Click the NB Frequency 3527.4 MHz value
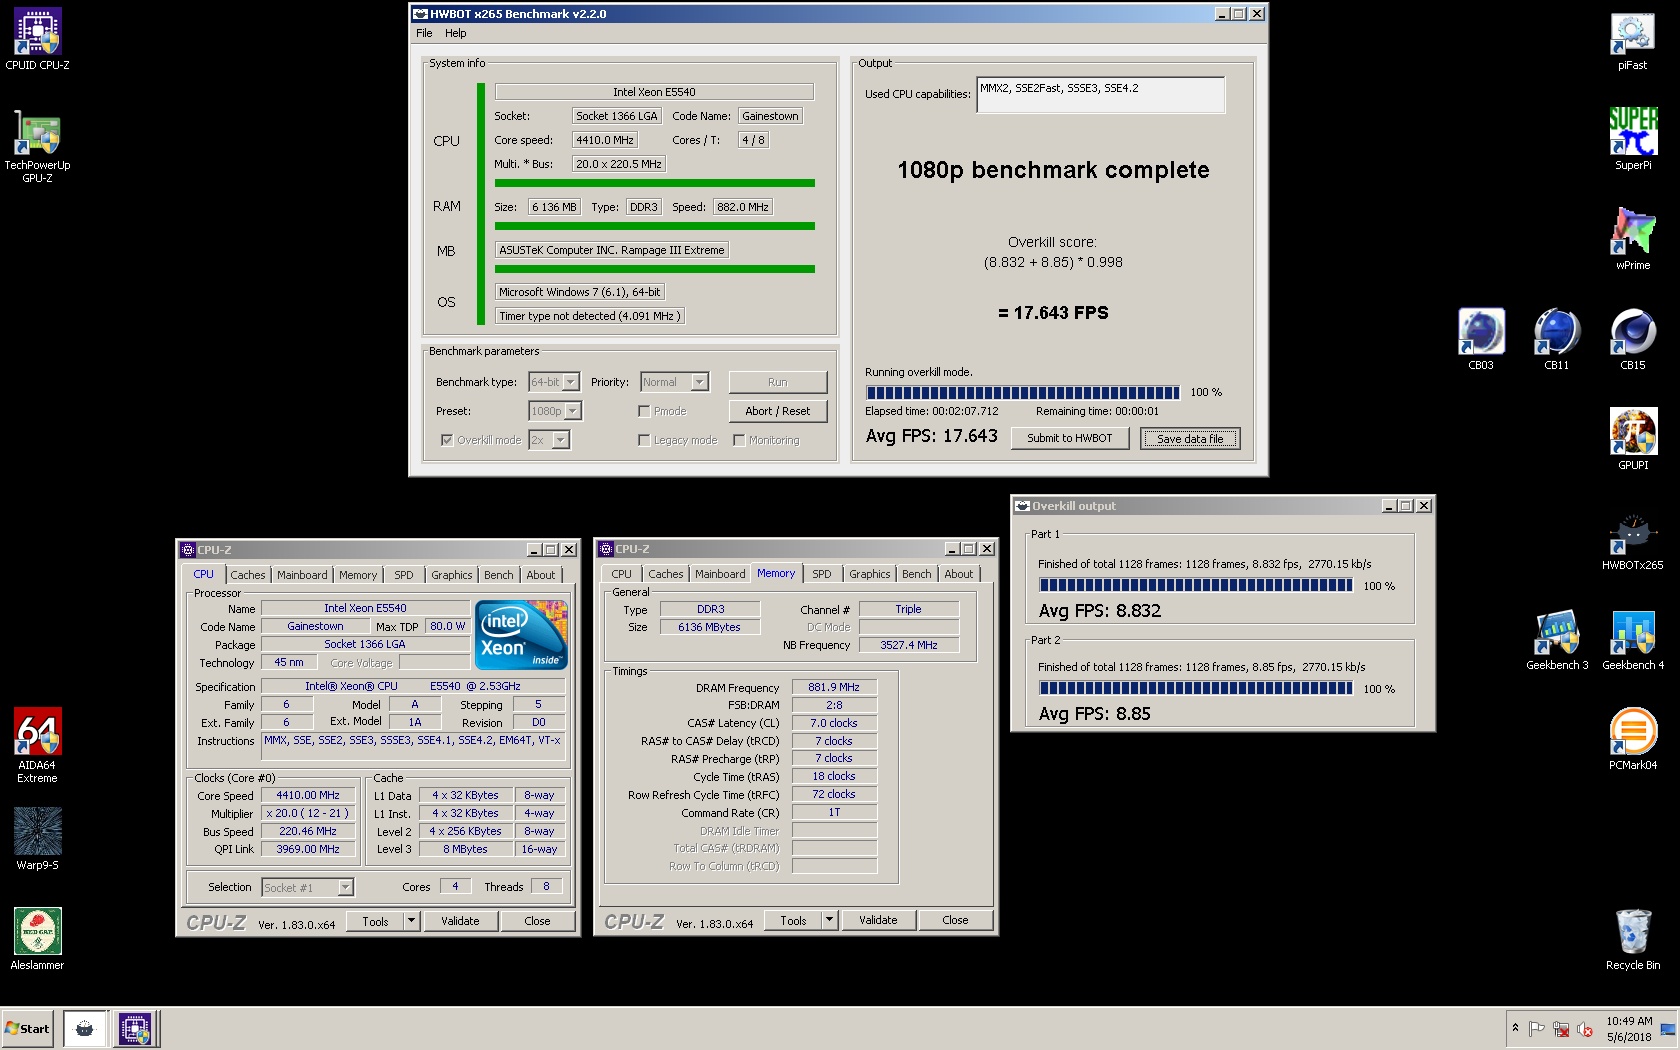The width and height of the screenshot is (1680, 1050). tap(909, 645)
